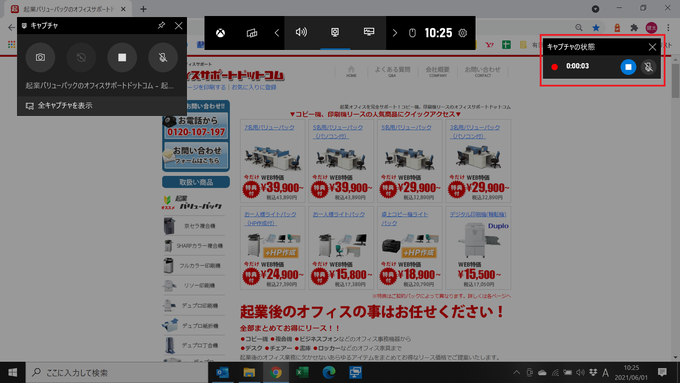Open the notification center icon
The width and height of the screenshot is (680, 383).
tap(662, 373)
